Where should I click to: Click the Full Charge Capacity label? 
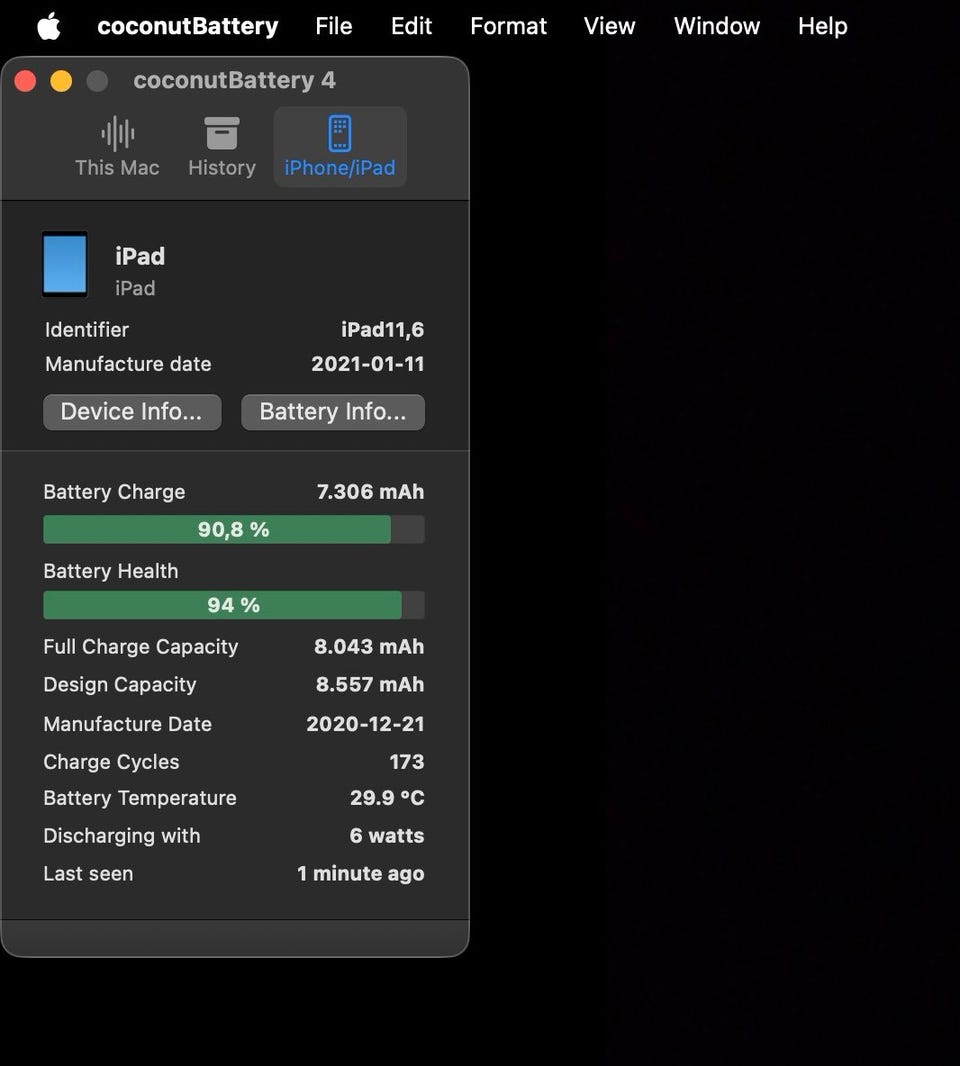tap(141, 647)
